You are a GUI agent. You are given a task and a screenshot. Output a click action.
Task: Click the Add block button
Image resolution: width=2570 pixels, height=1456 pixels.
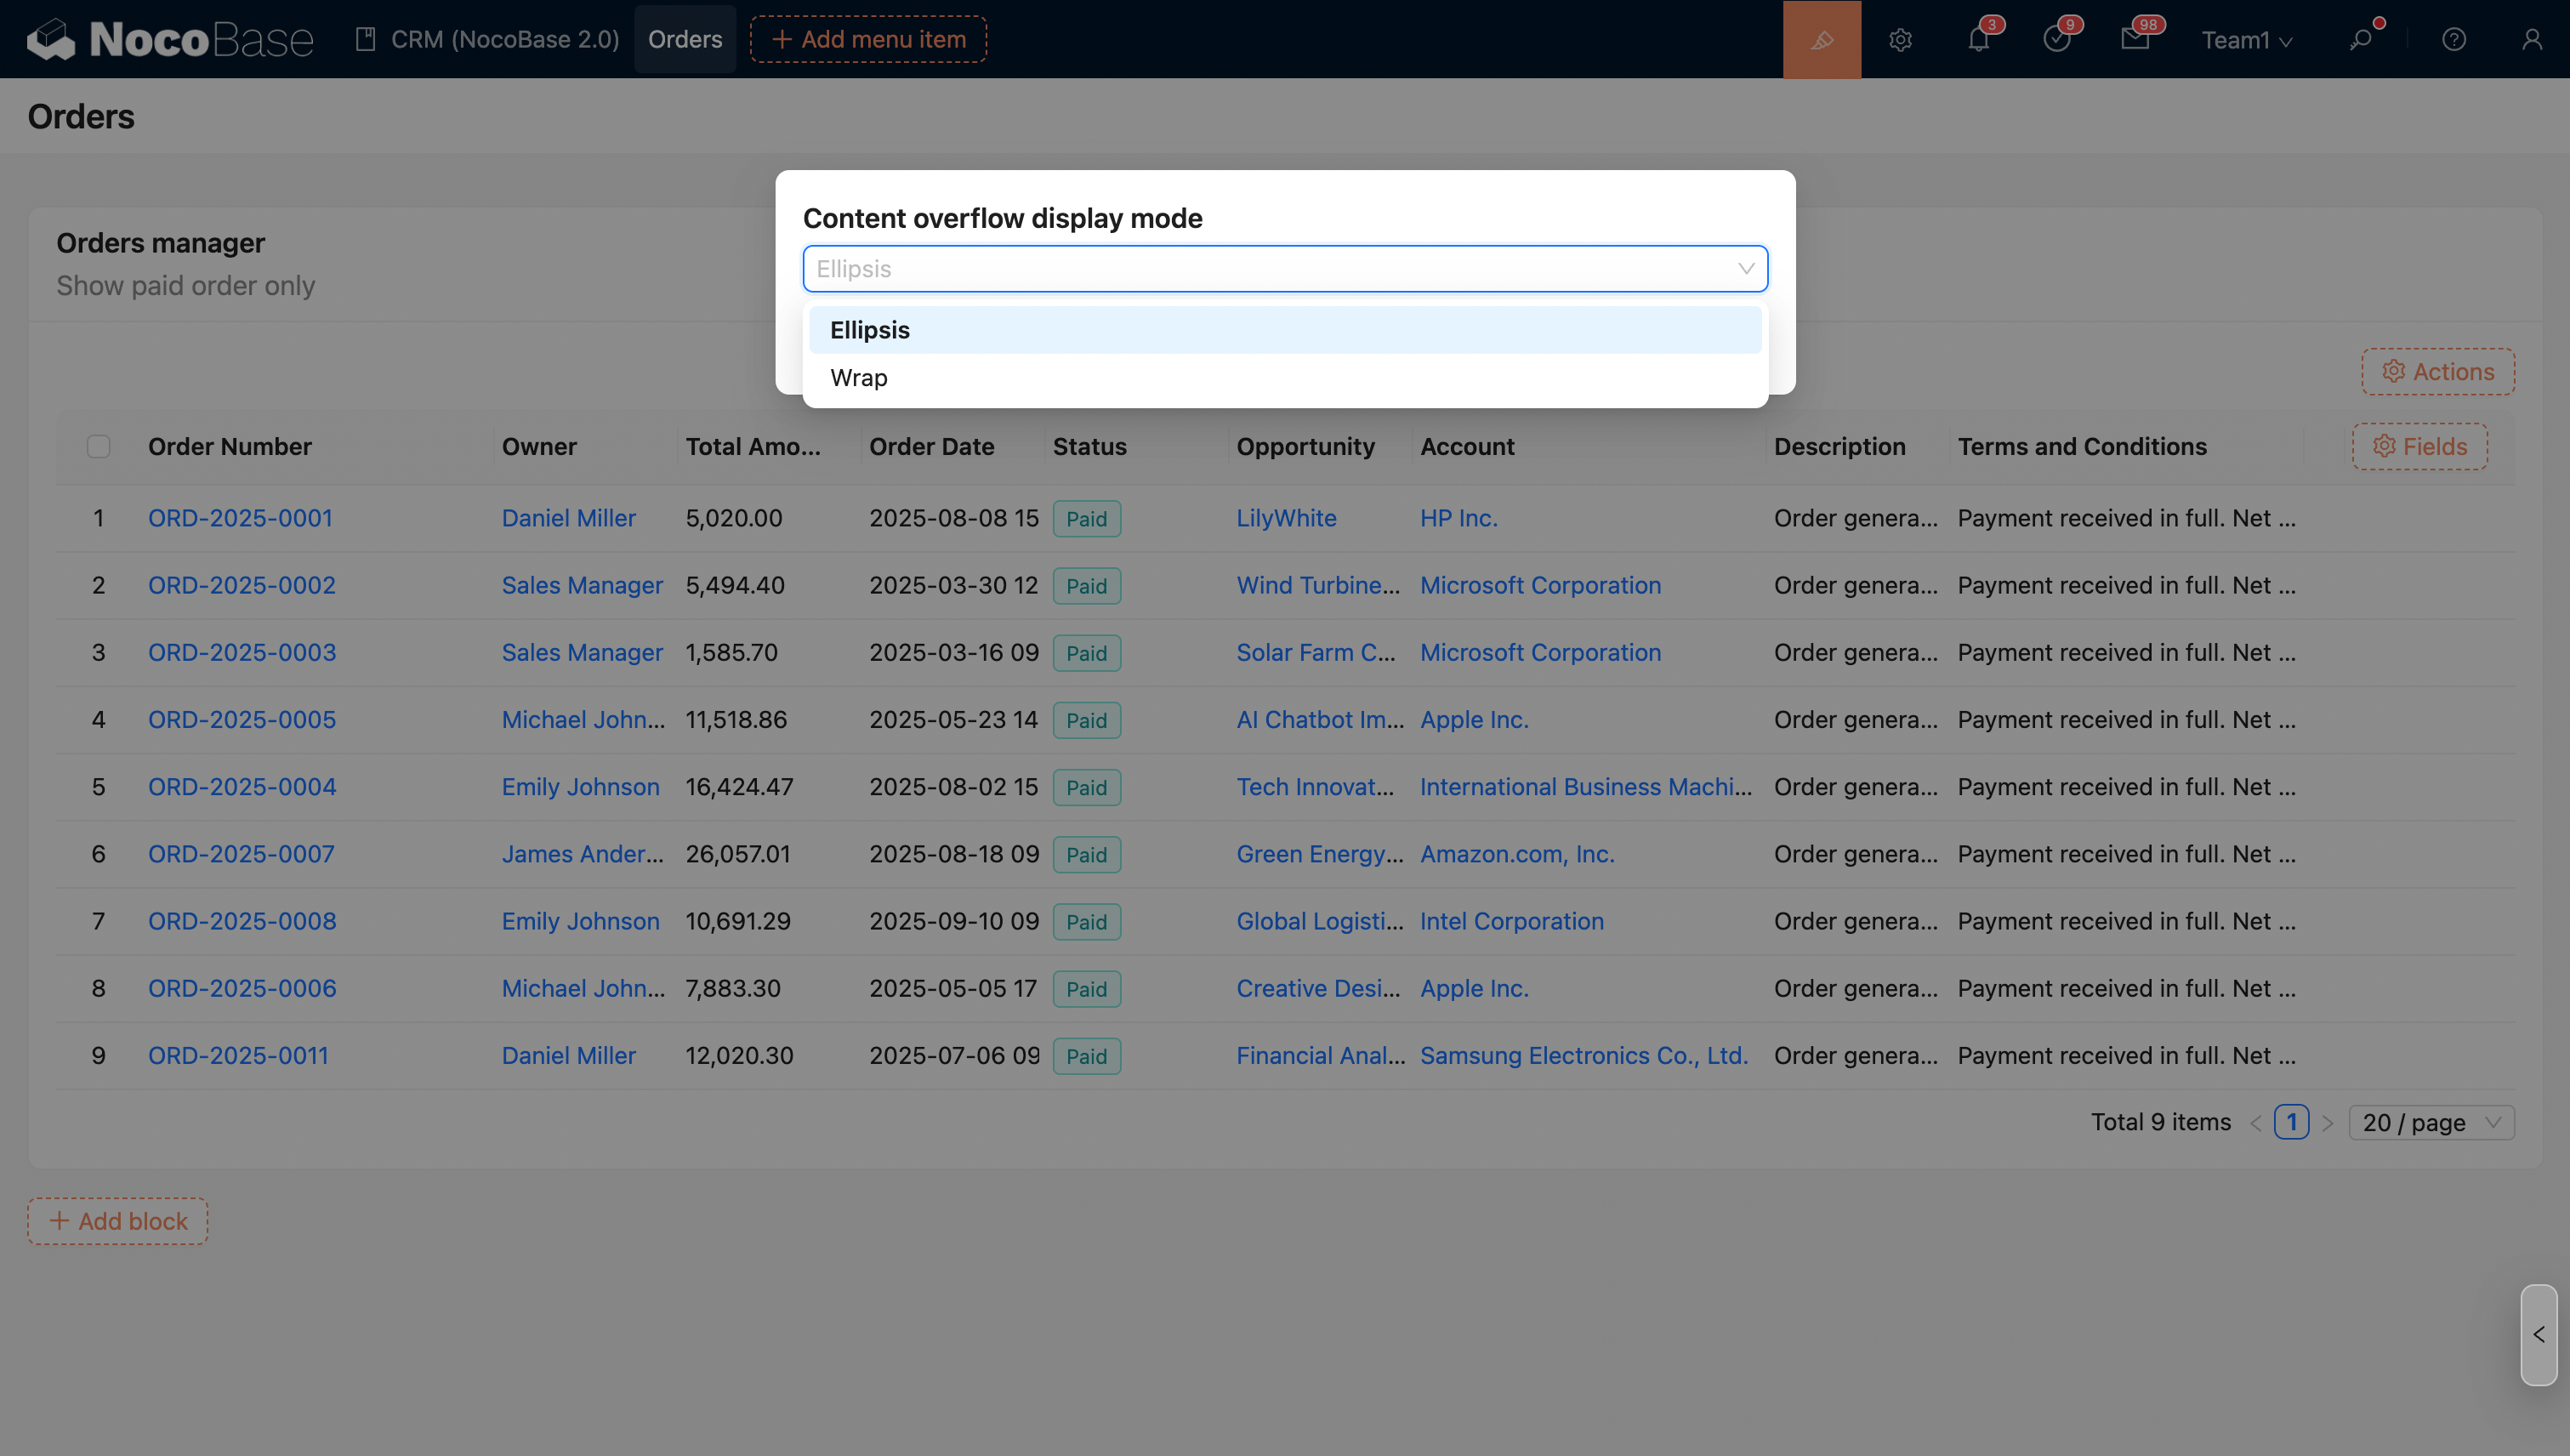pyautogui.click(x=118, y=1221)
